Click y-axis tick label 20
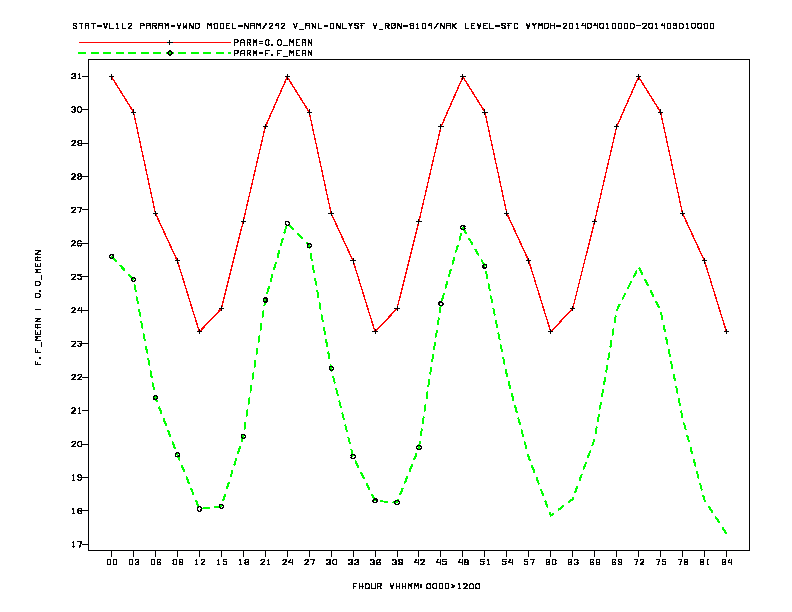 76,444
